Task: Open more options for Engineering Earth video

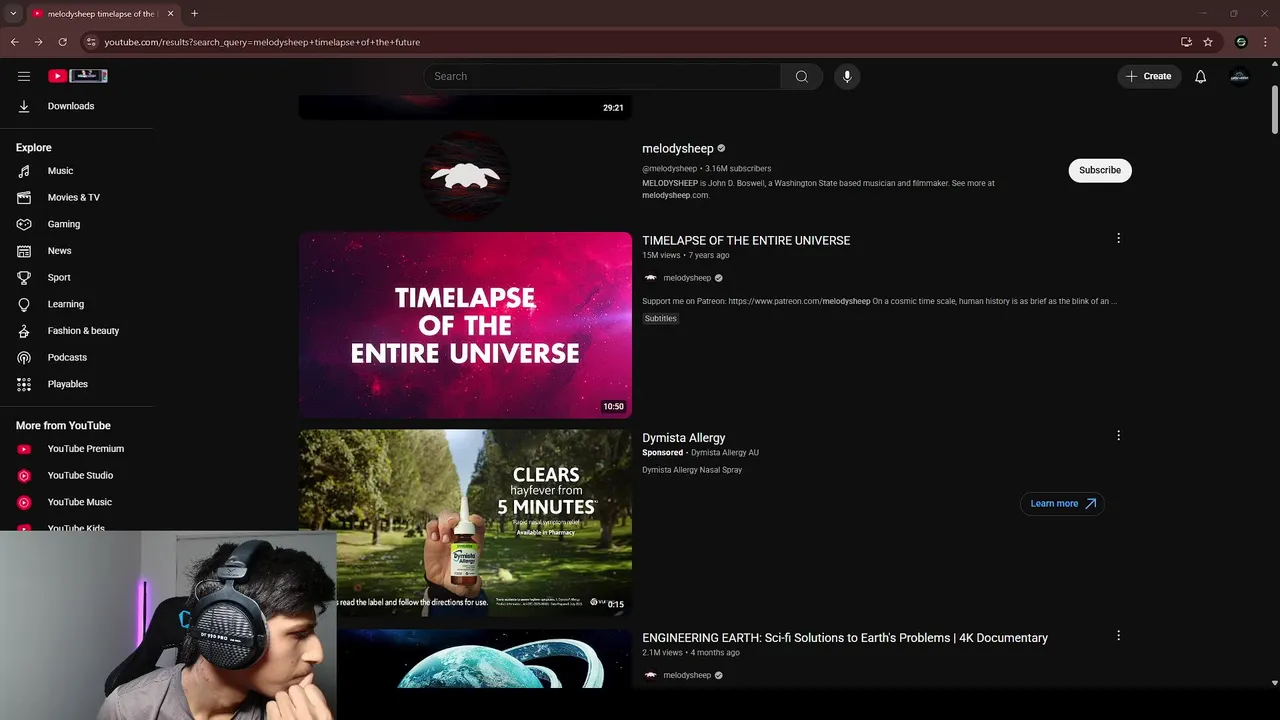Action: (x=1118, y=635)
